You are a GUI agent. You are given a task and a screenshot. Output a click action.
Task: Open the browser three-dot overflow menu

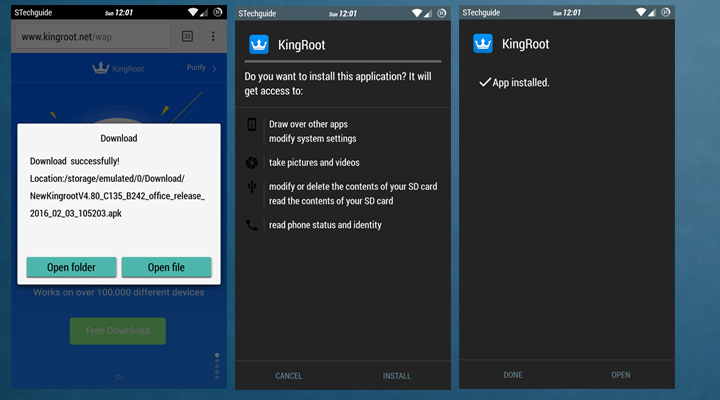coord(213,36)
